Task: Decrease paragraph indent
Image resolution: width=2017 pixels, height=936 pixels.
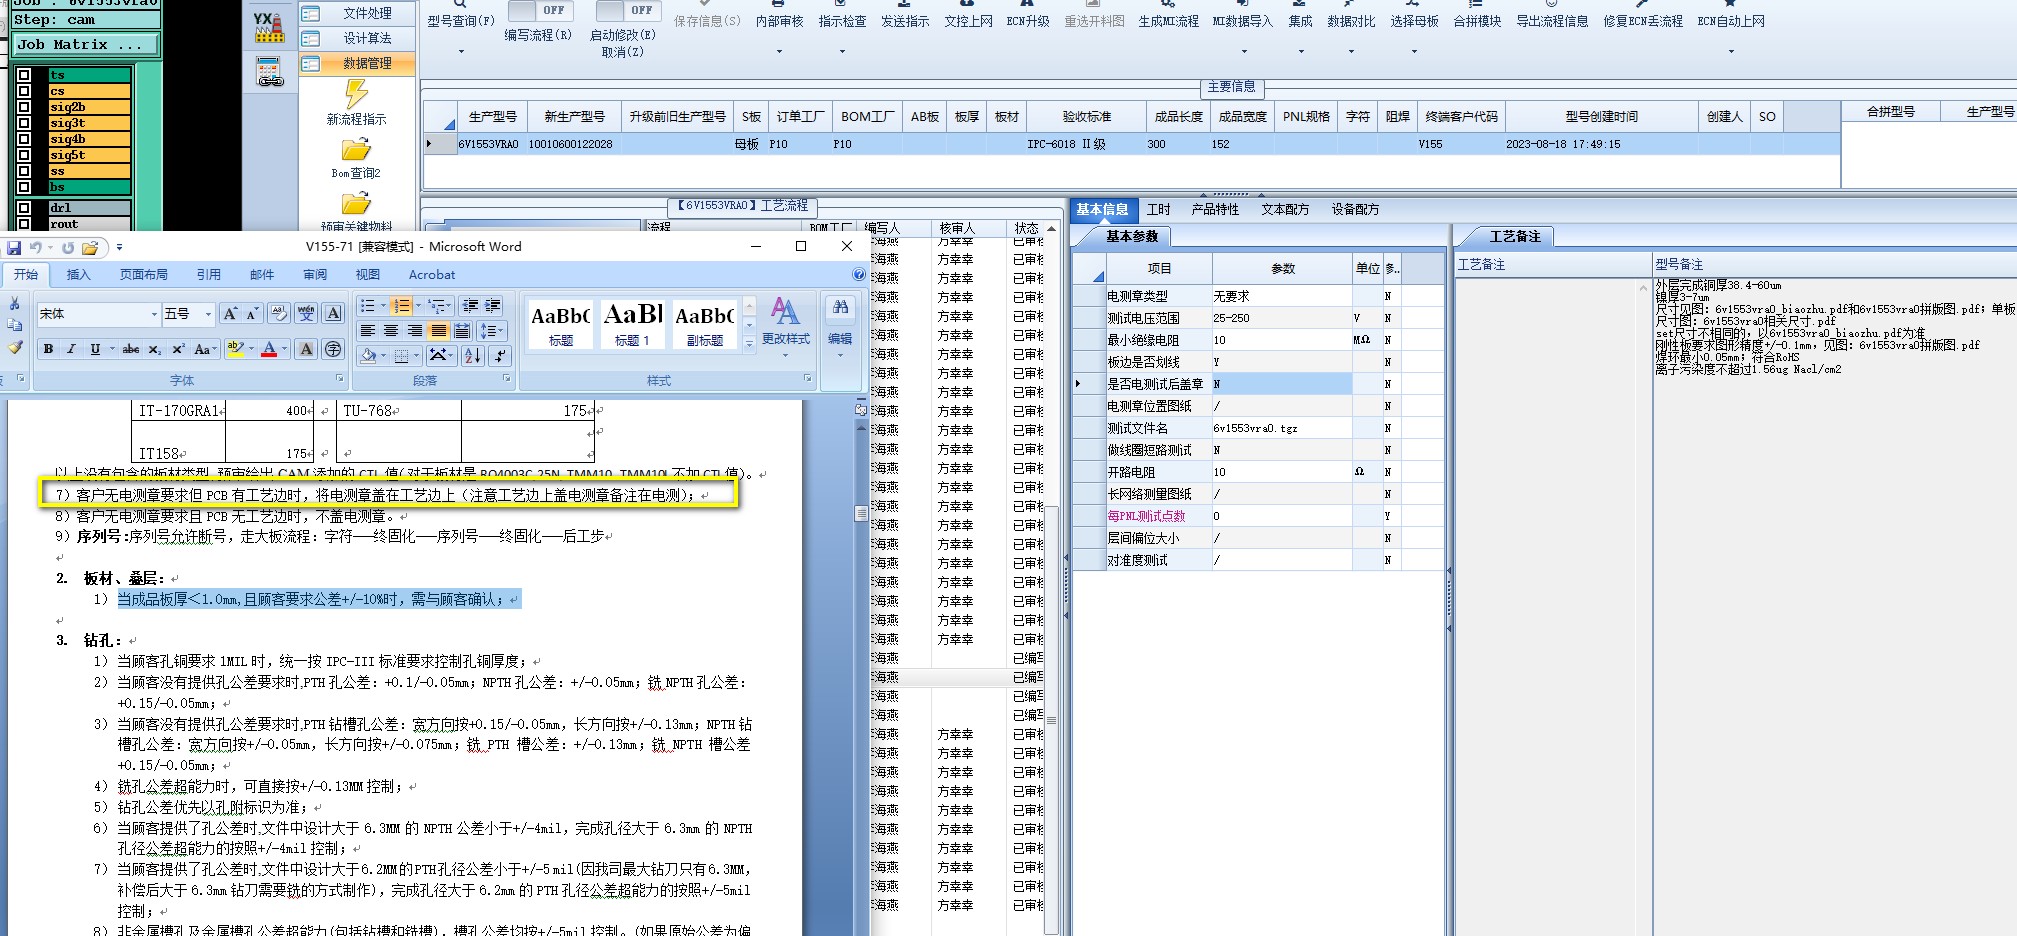Action: coord(470,306)
